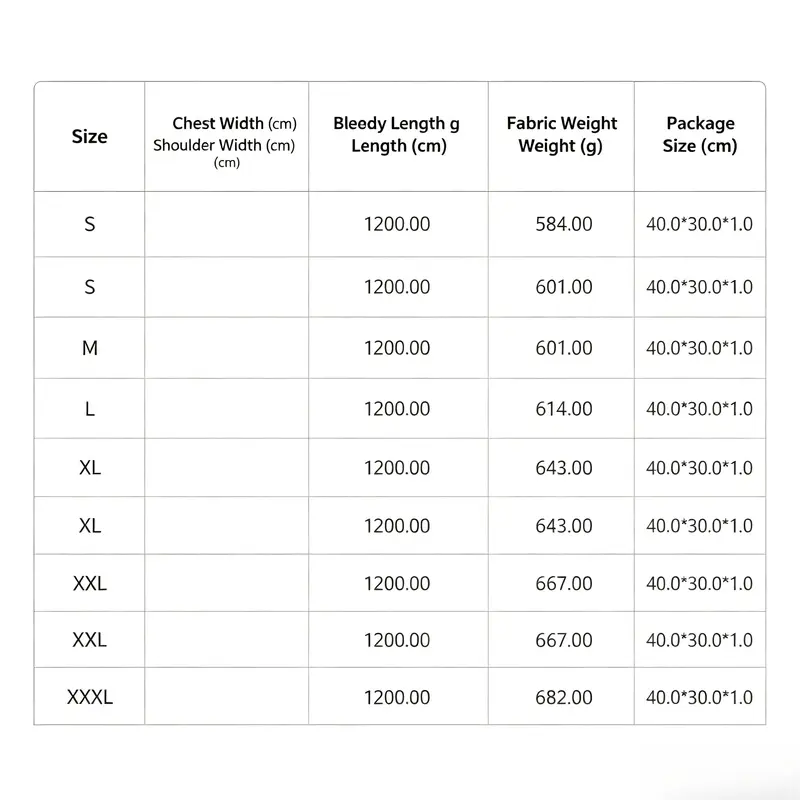Click the XXXL size cell
This screenshot has width=800, height=800.
tap(89, 697)
